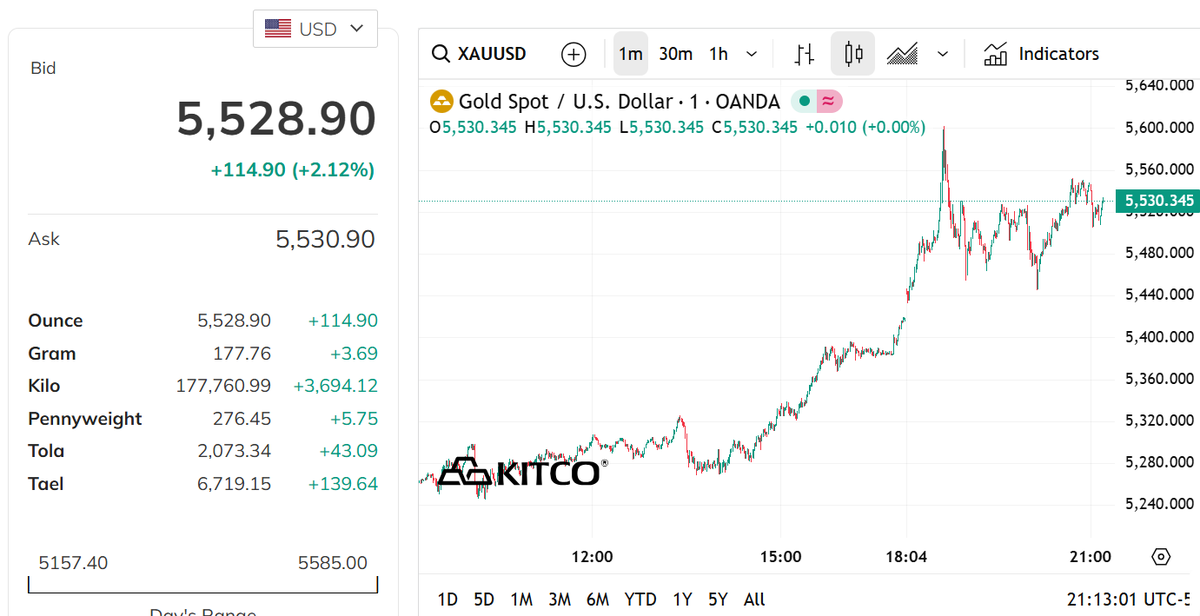This screenshot has height=616, width=1200.
Task: Click the chart settings hexagon icon
Action: pos(1160,557)
